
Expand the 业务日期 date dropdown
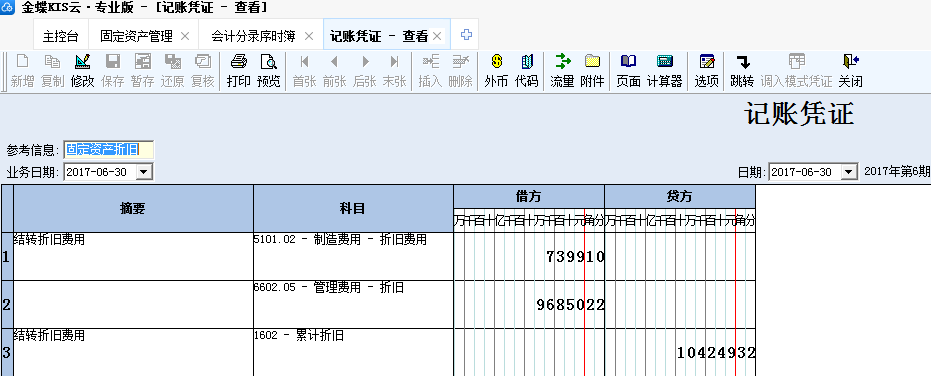coord(144,172)
